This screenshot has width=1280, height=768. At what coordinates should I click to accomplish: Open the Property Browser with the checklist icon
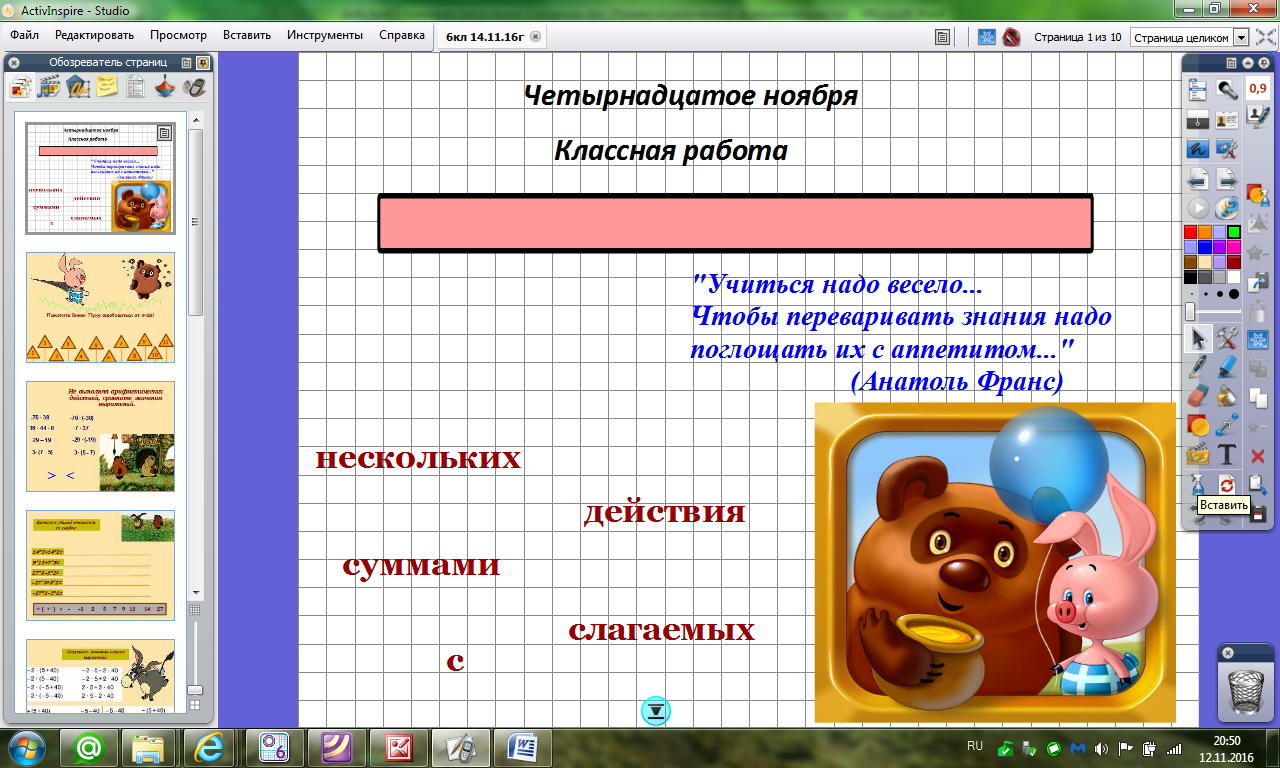(x=136, y=88)
